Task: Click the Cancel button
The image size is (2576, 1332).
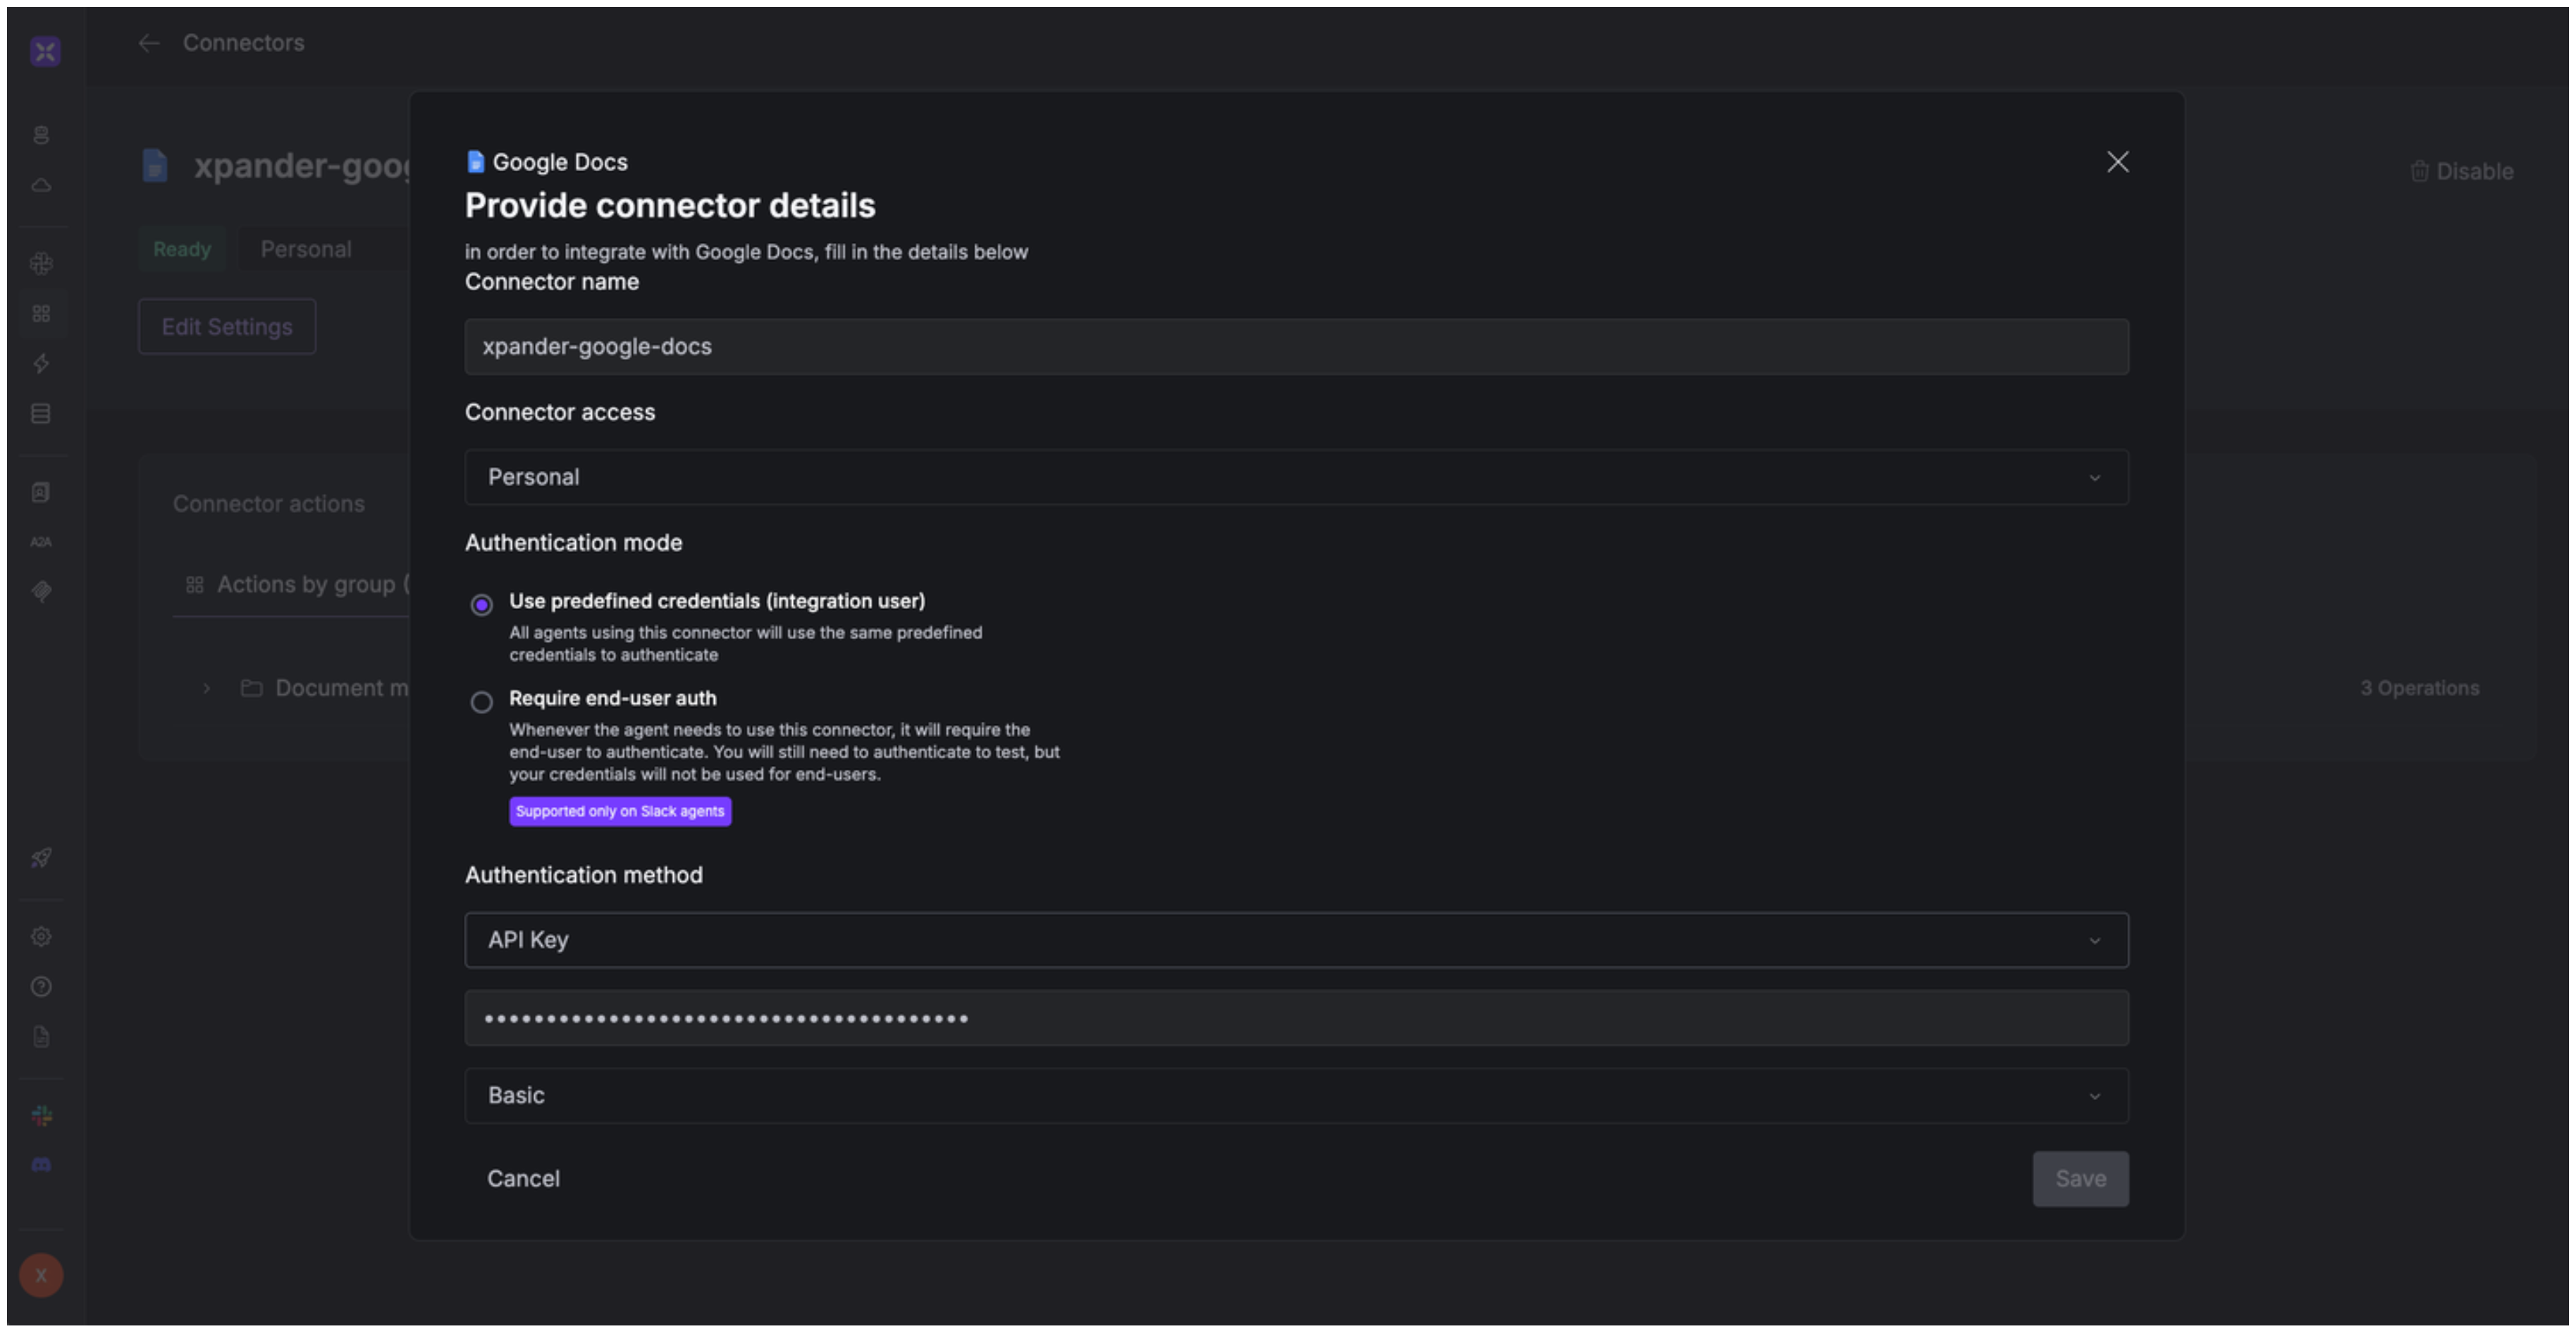Action: [x=523, y=1179]
